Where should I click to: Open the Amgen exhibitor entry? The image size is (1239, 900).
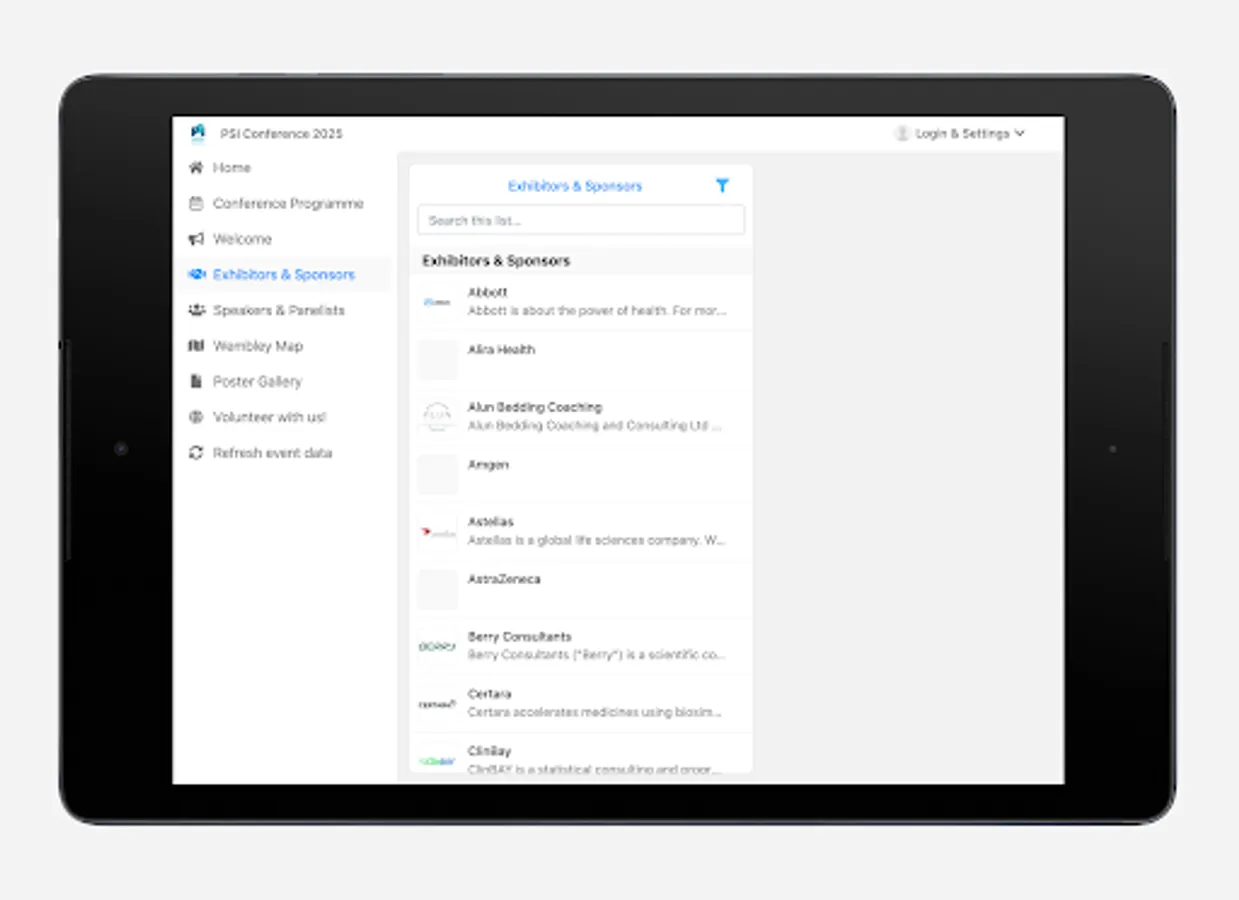click(x=581, y=474)
